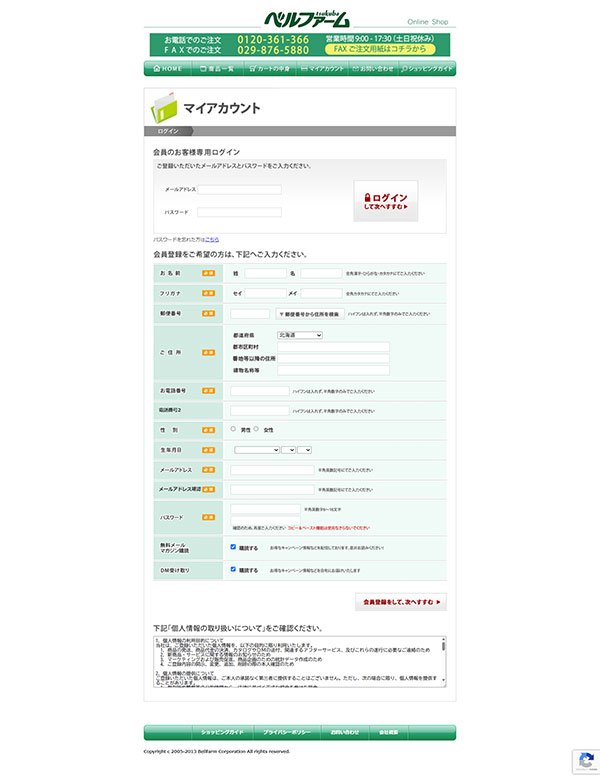The width and height of the screenshot is (600, 779).
Task: Click the 名 given name field
Action: point(321,273)
